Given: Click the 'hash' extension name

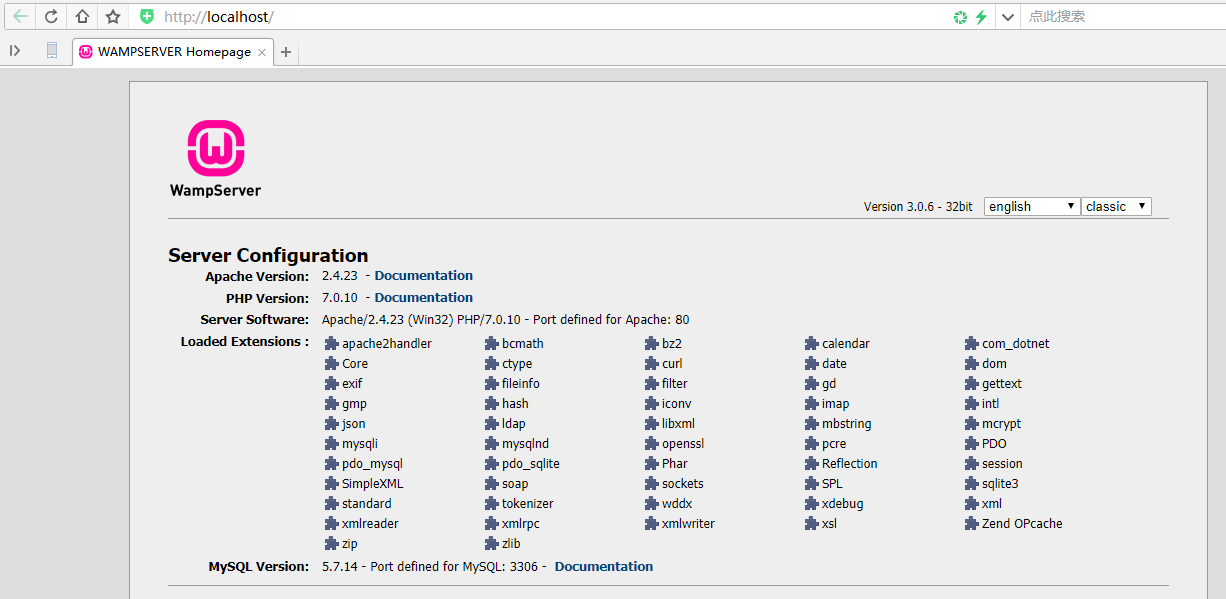Looking at the screenshot, I should click(x=515, y=404).
